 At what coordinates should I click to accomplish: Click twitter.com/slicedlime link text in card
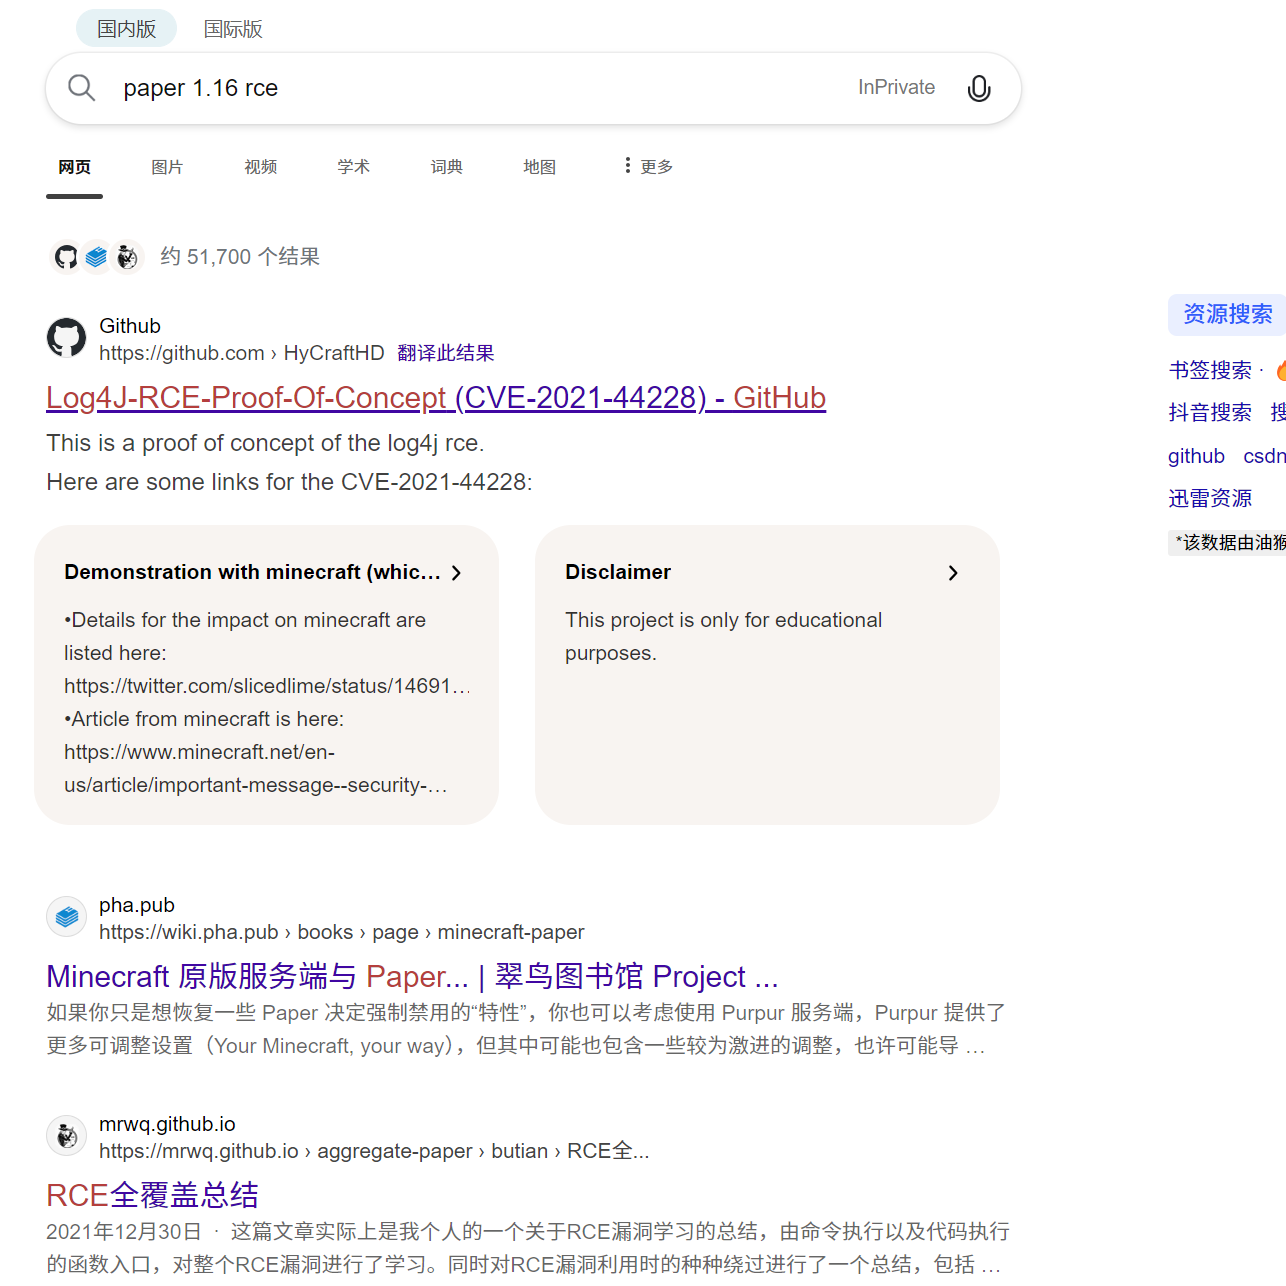pos(267,686)
